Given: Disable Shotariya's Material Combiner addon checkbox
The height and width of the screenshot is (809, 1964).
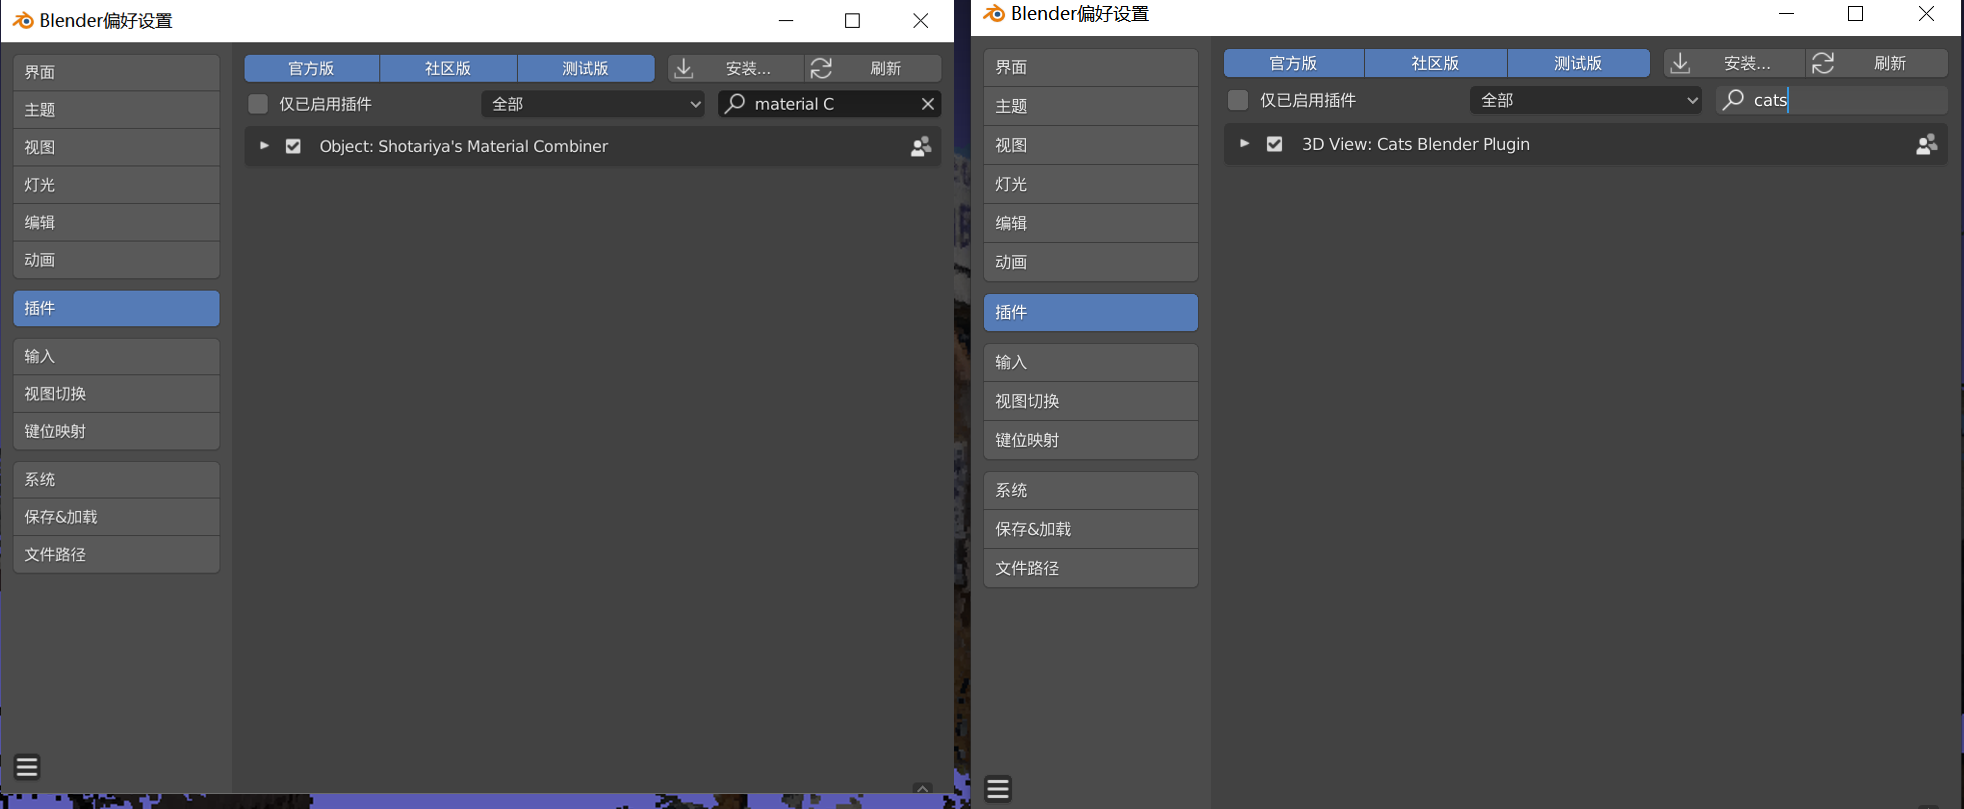Looking at the screenshot, I should tap(293, 146).
